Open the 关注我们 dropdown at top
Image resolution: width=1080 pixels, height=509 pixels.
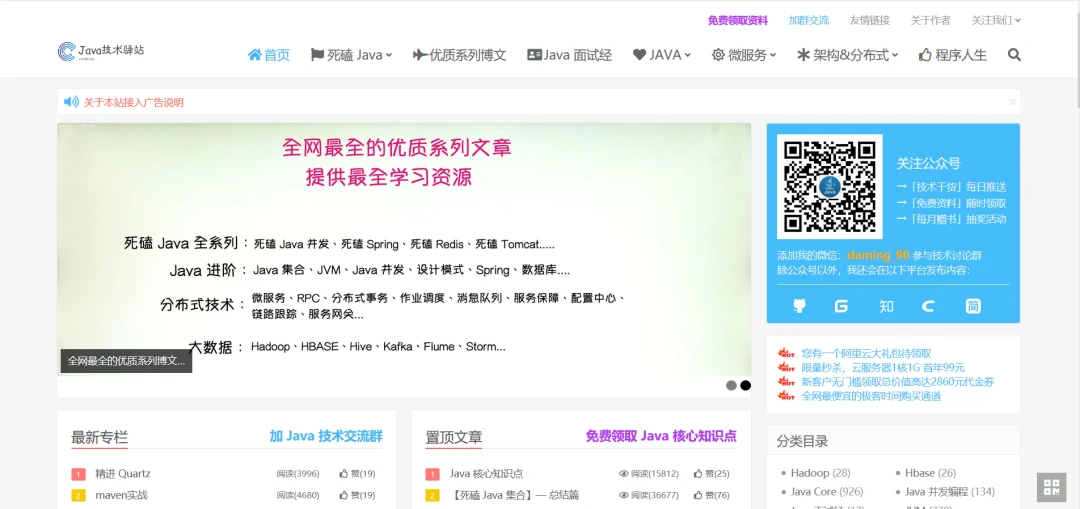pyautogui.click(x=996, y=20)
